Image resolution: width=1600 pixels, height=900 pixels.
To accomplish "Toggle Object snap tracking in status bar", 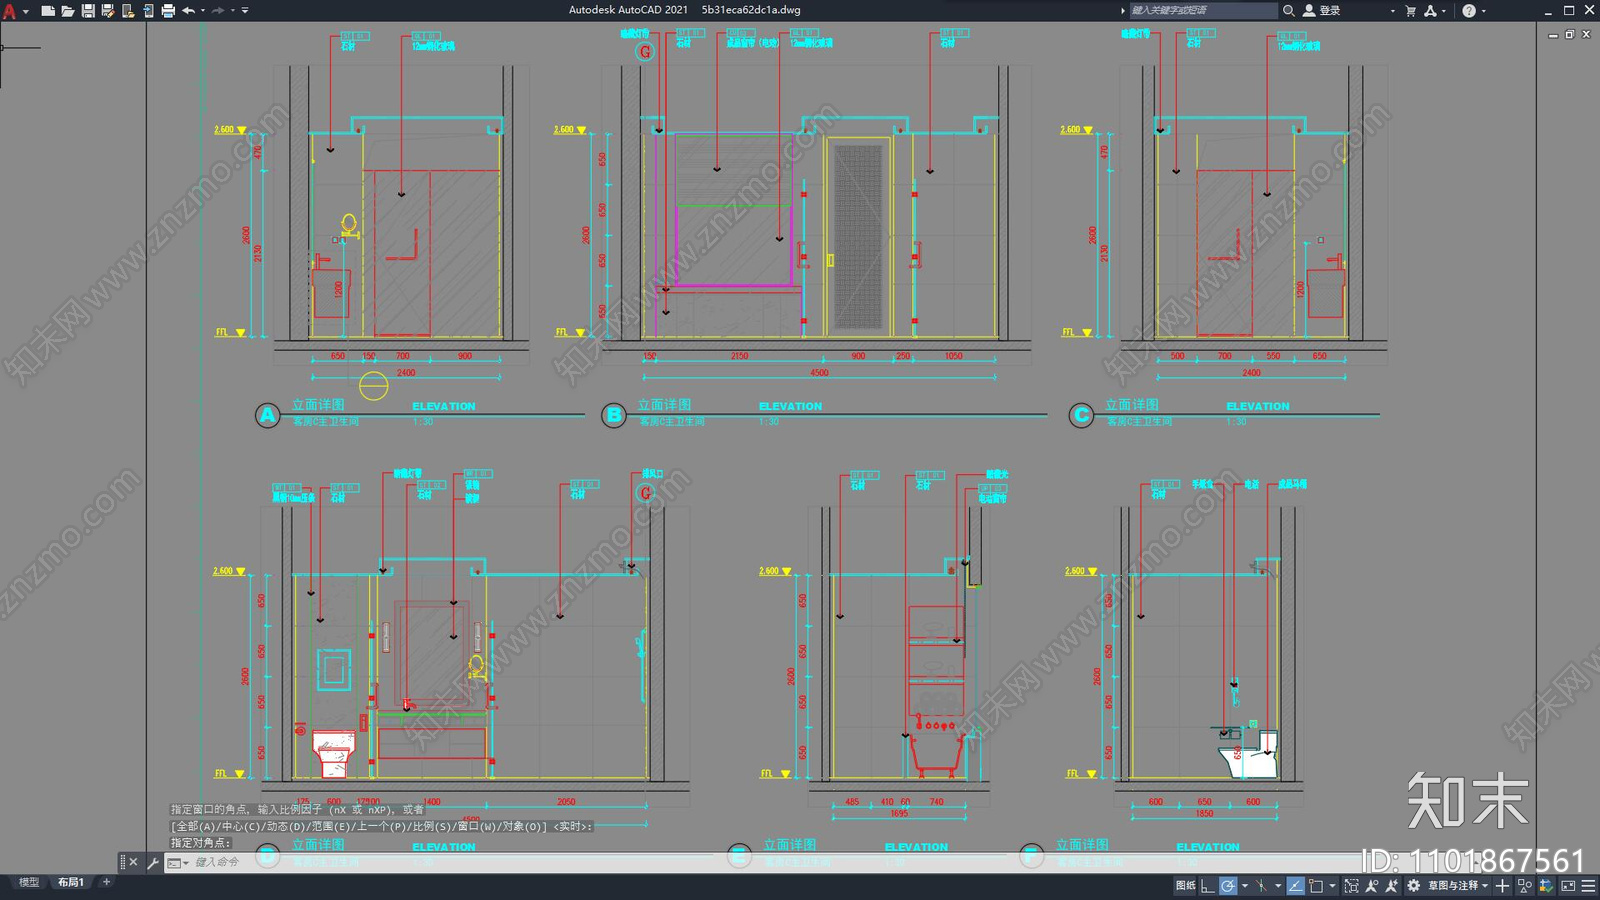I will pos(1296,886).
